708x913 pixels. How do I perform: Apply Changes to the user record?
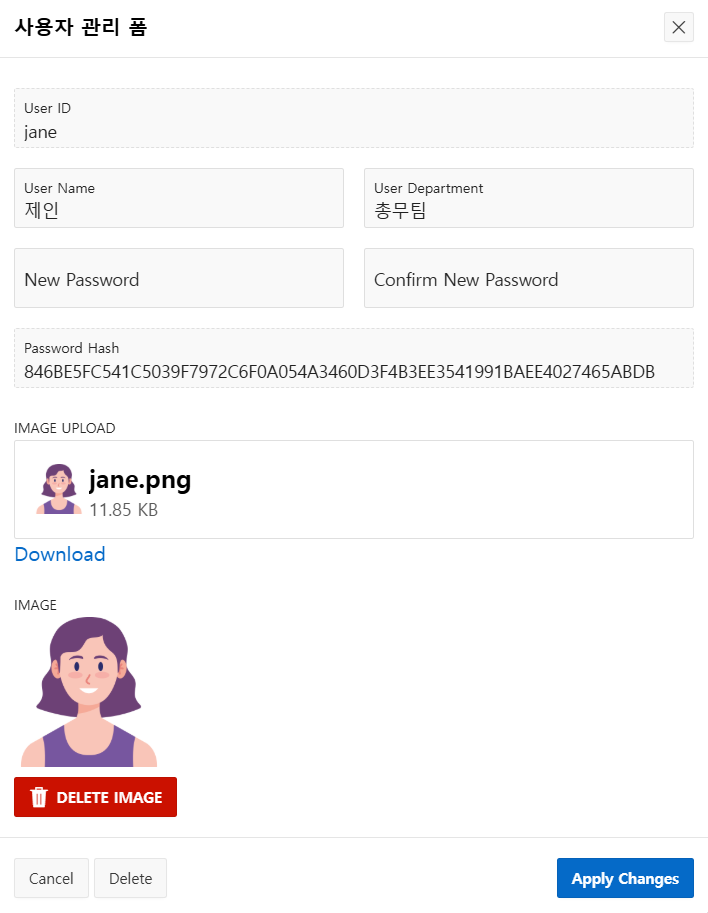625,877
